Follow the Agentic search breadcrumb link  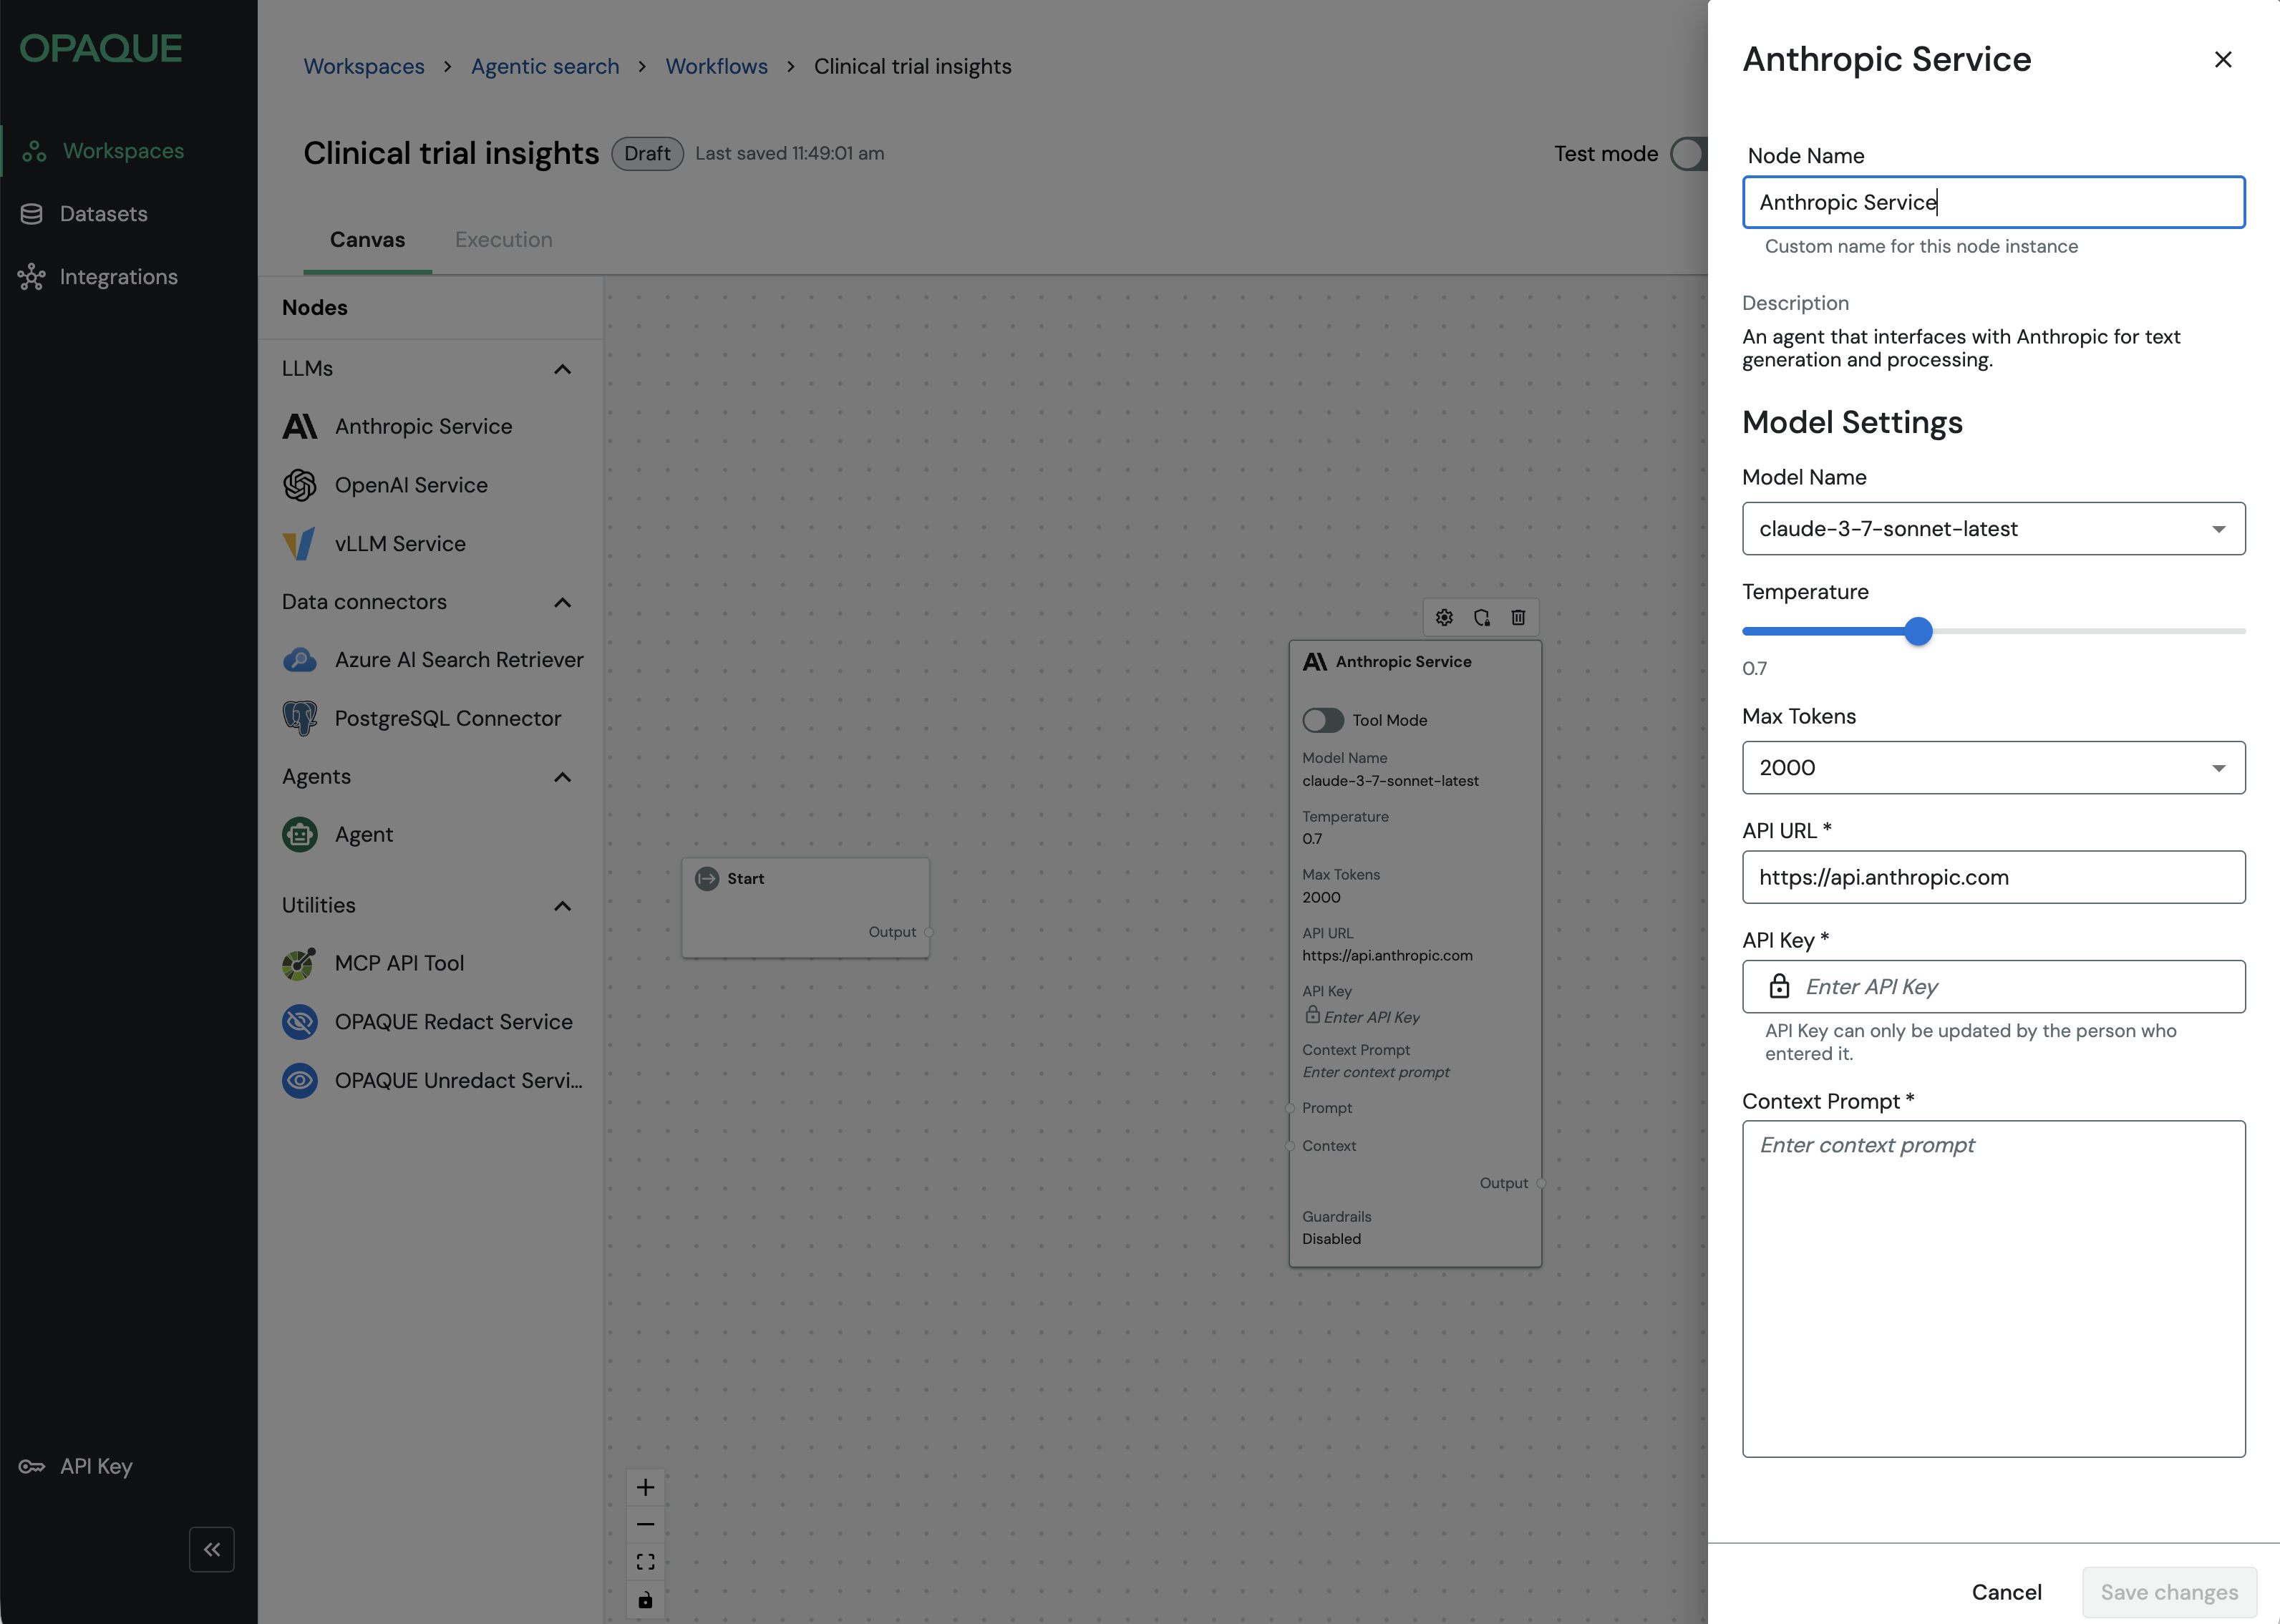point(545,66)
